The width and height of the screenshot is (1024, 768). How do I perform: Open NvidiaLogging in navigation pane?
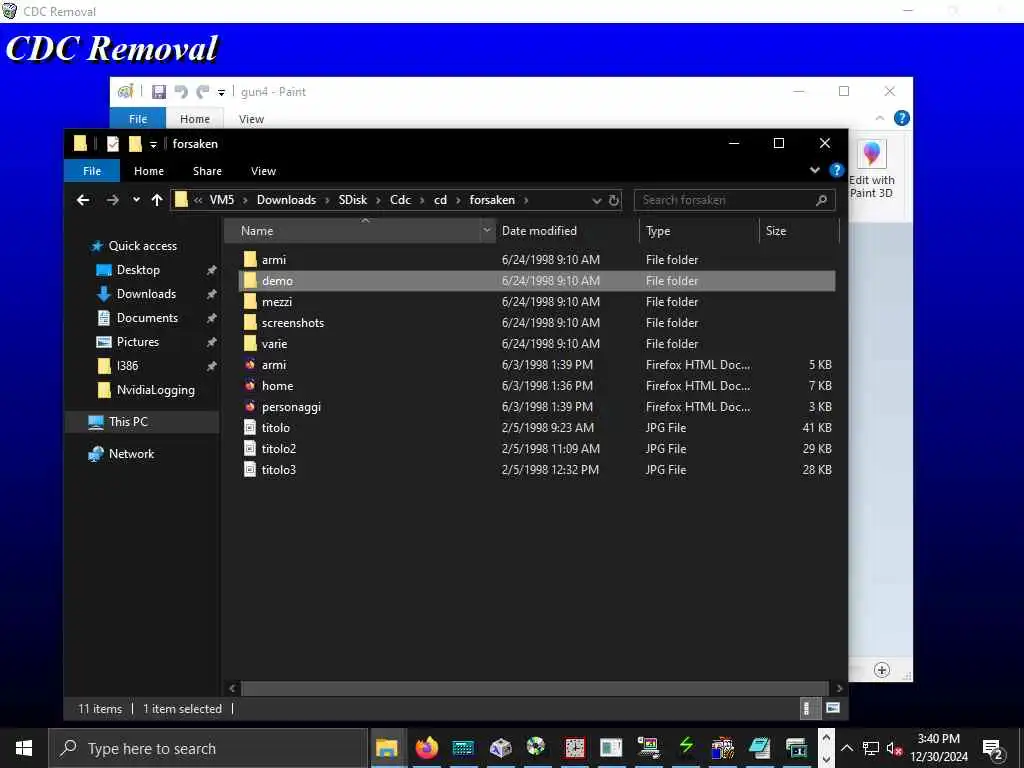pos(155,390)
